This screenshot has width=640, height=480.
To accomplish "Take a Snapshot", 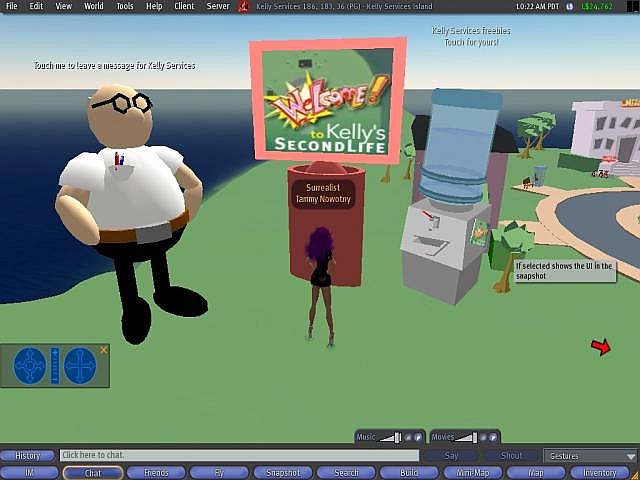I will (x=283, y=473).
